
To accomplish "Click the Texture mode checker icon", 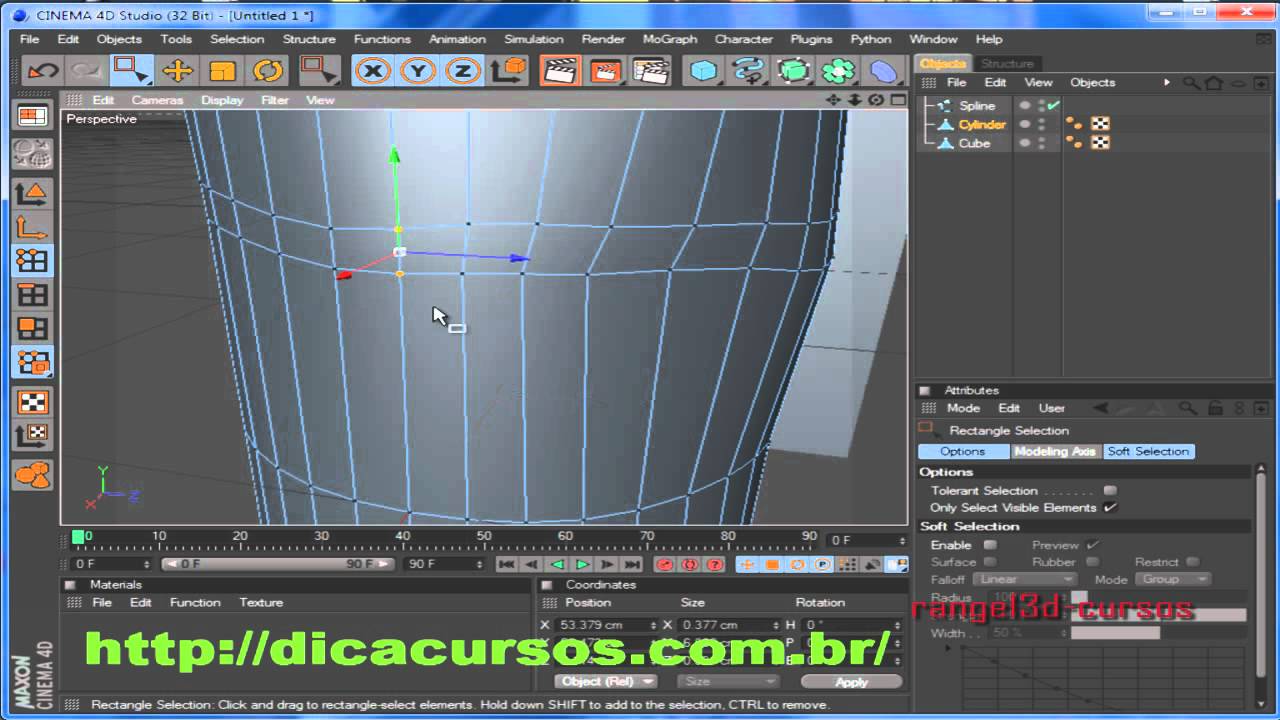I will click(33, 402).
